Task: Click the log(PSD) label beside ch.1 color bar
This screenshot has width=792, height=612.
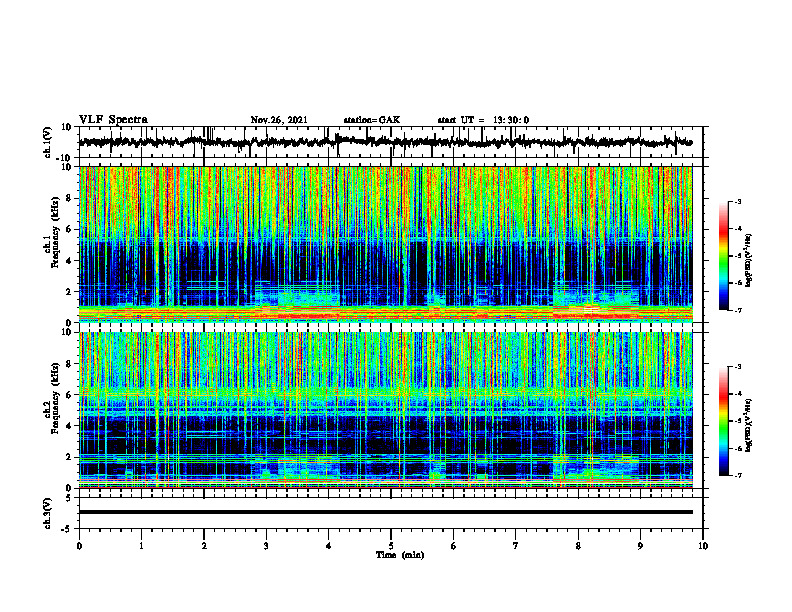Action: point(749,261)
